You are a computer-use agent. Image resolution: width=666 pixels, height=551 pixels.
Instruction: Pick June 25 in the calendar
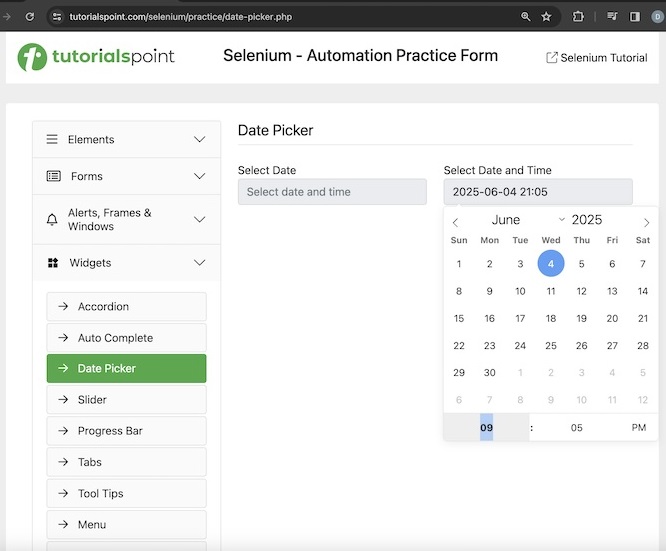tap(551, 345)
